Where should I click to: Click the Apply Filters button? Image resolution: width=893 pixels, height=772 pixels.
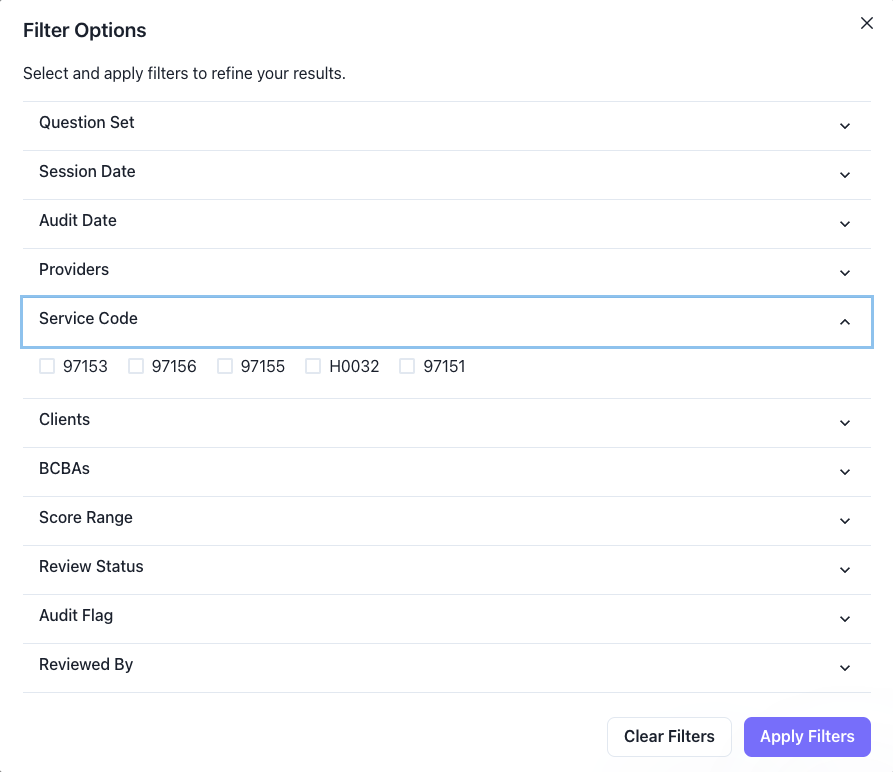tap(807, 737)
